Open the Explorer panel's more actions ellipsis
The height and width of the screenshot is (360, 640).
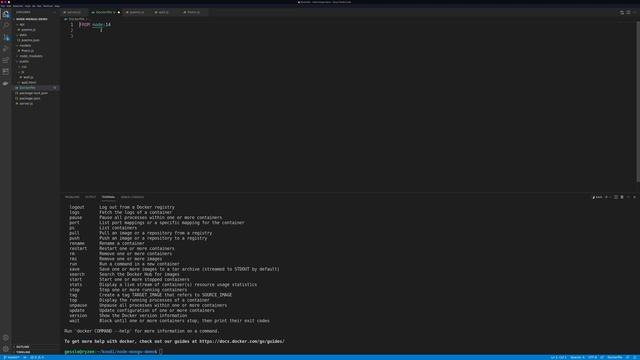pyautogui.click(x=55, y=12)
